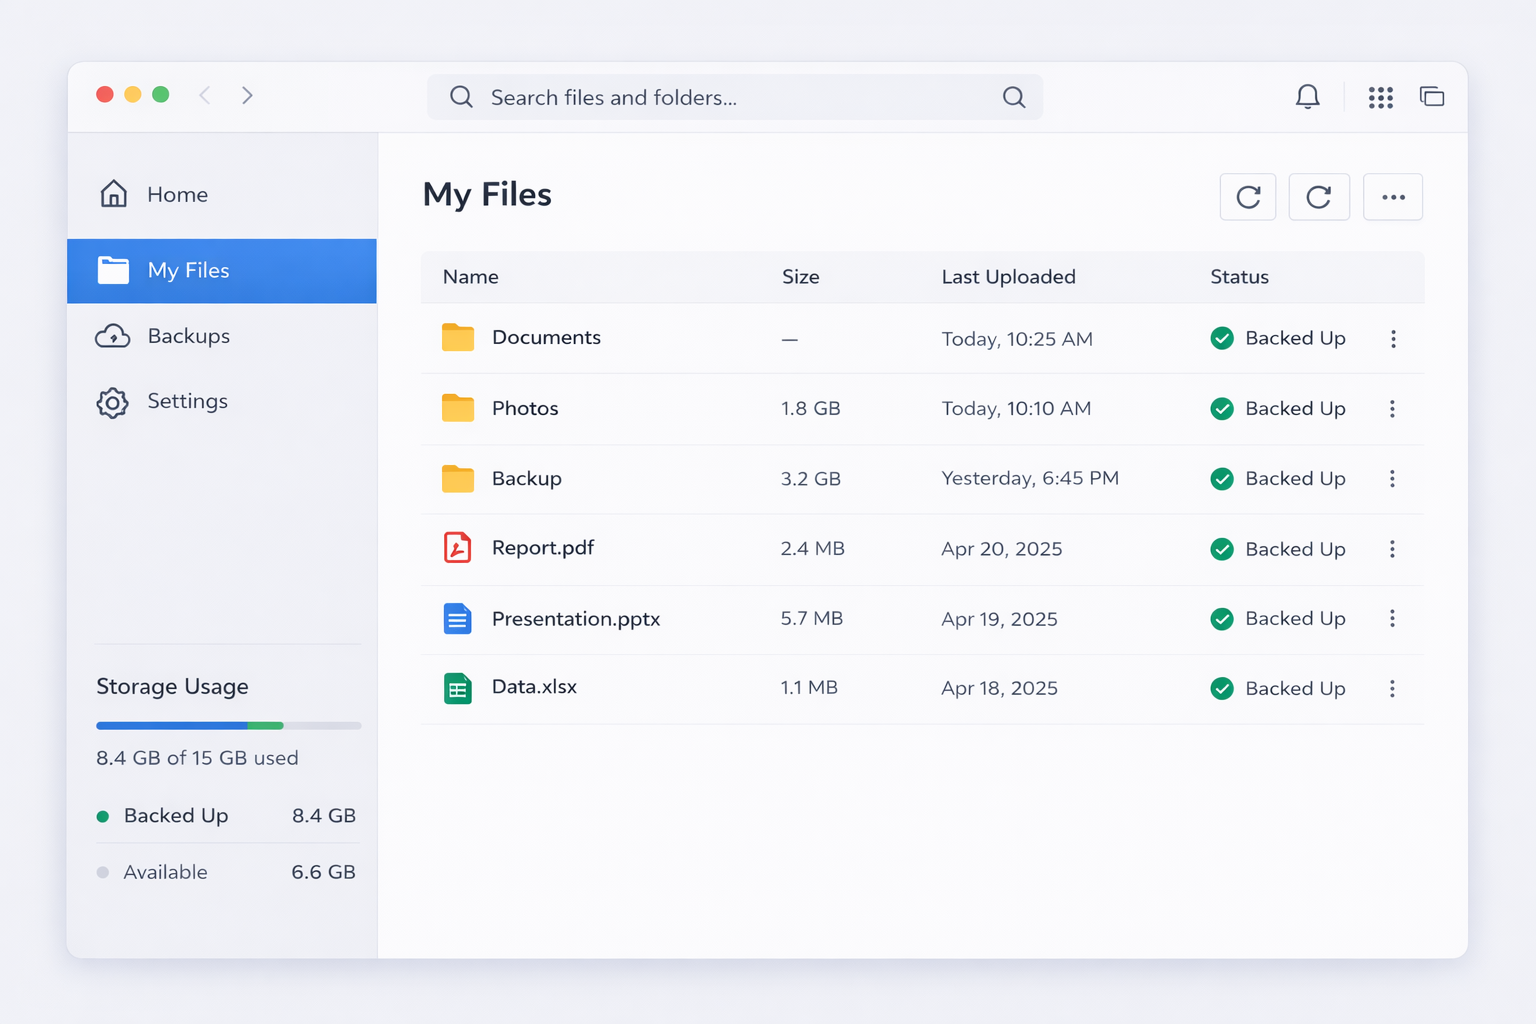Click the Storage Usage progress bar
The image size is (1536, 1024).
pyautogui.click(x=228, y=725)
